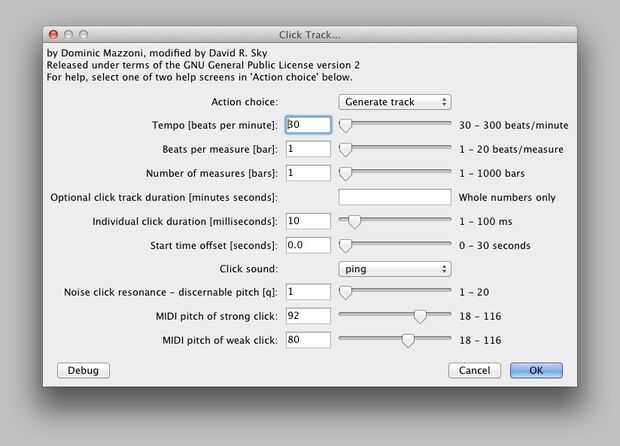The image size is (620, 446).
Task: Focus the Tempo text field
Action: pos(307,125)
